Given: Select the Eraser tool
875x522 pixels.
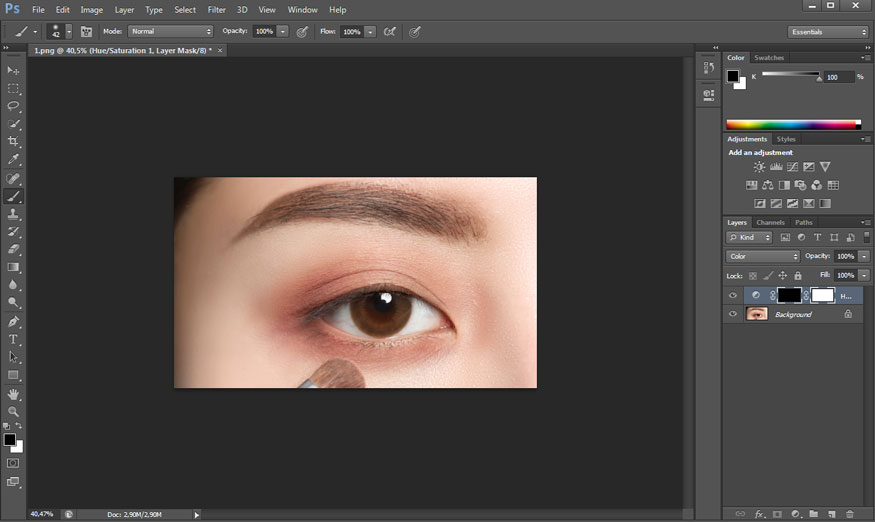Looking at the screenshot, I should (13, 249).
